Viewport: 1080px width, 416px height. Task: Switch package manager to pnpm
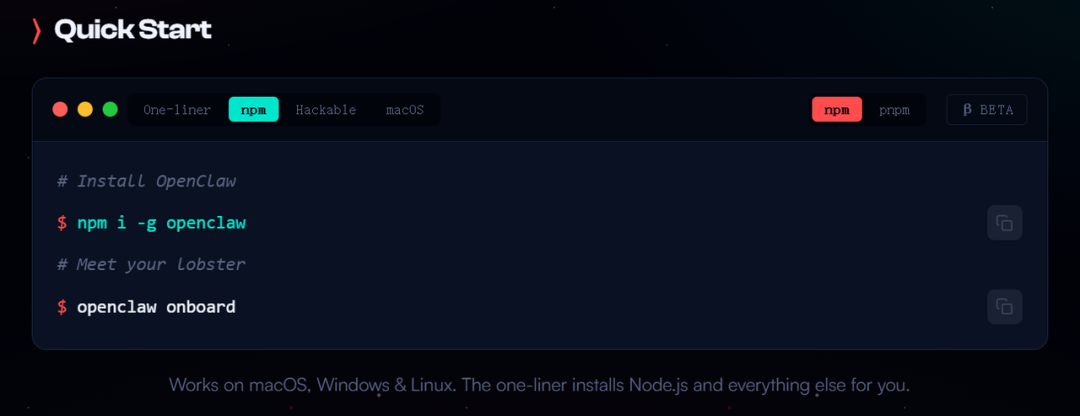(894, 110)
